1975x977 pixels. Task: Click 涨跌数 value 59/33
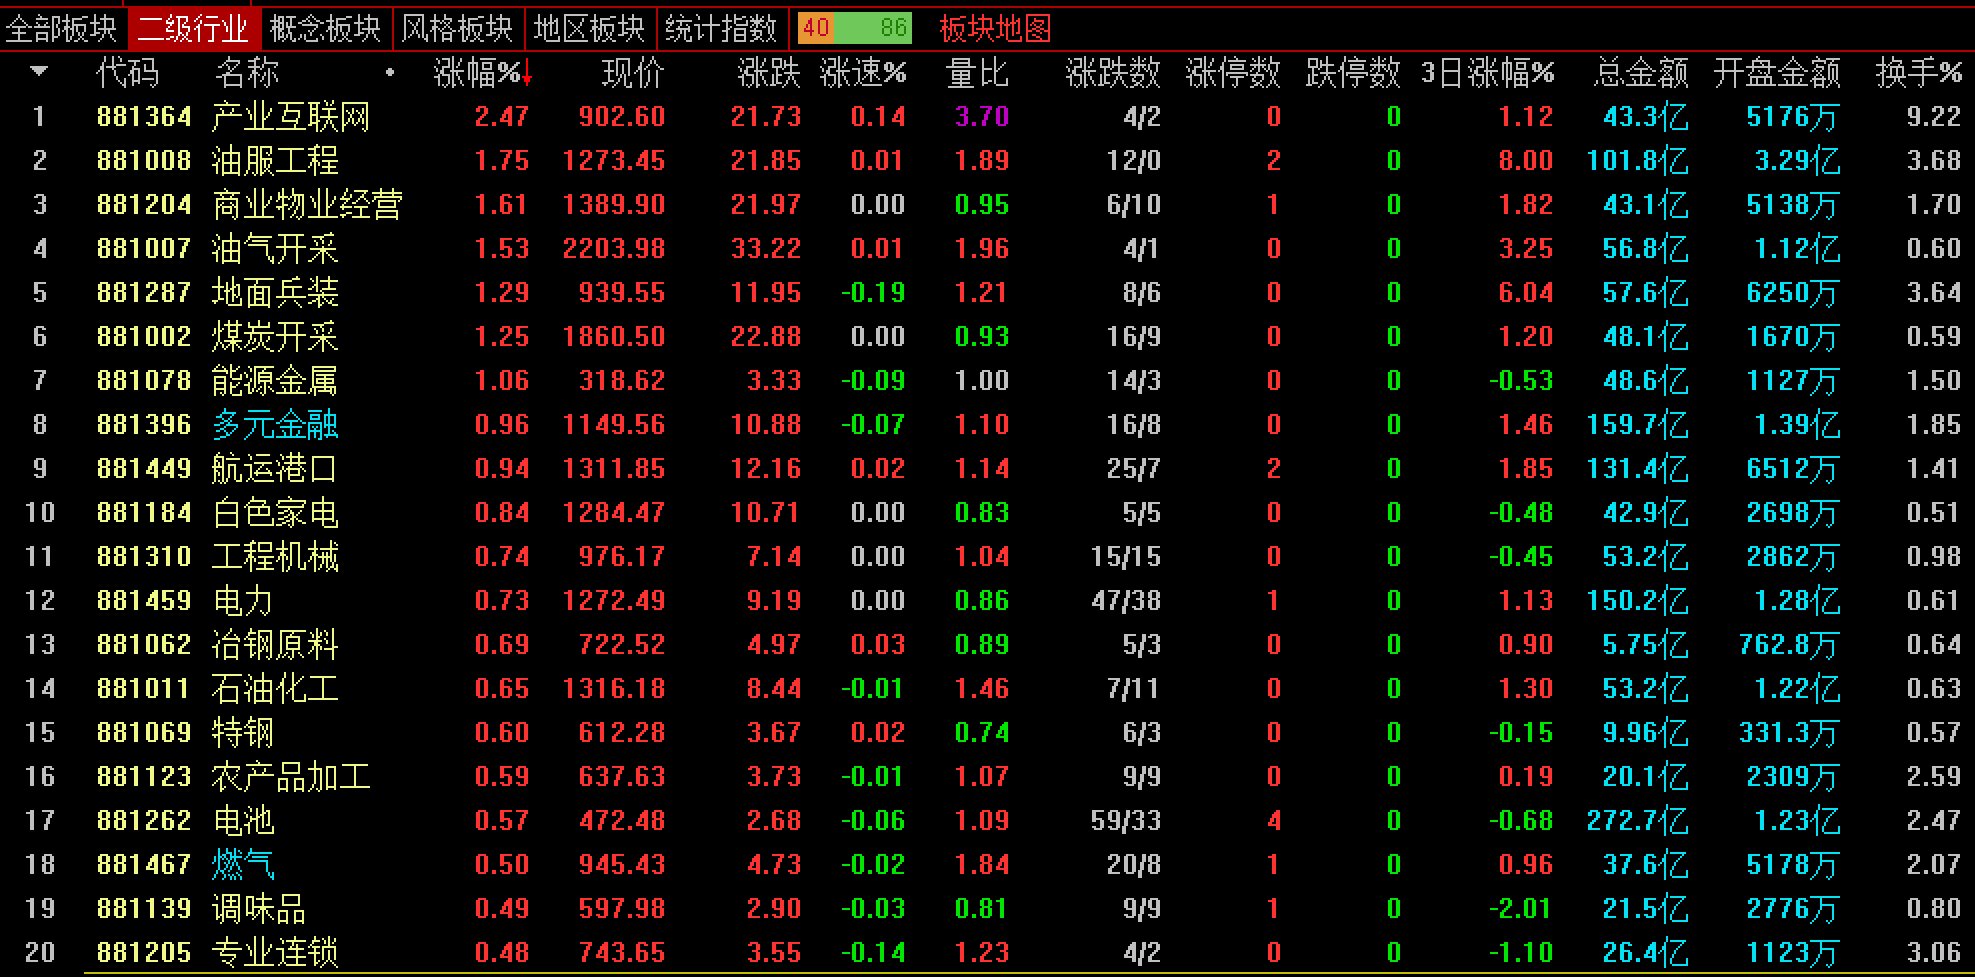pos(1126,821)
